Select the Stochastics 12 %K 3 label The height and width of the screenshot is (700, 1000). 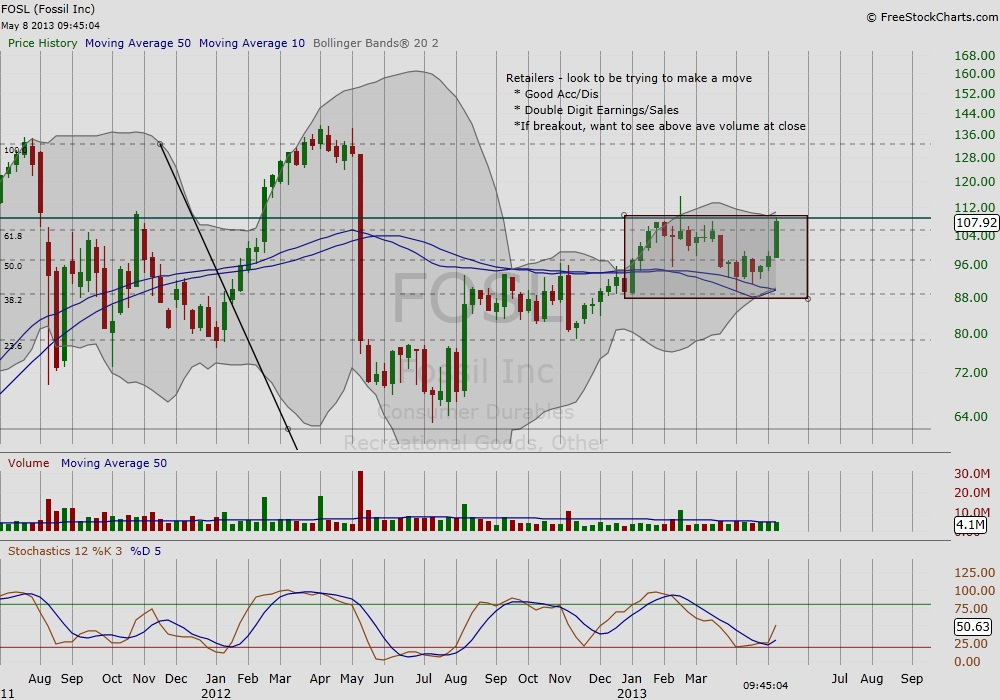64,551
